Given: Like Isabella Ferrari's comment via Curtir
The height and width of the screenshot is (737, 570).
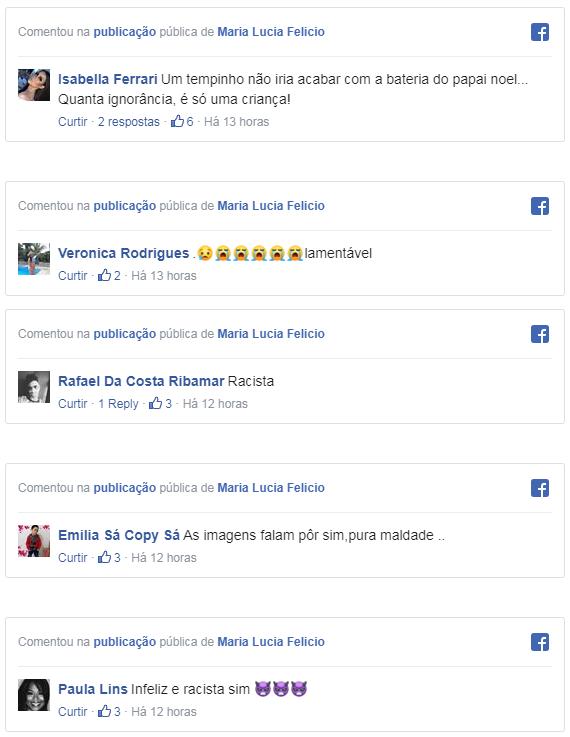Looking at the screenshot, I should [x=72, y=122].
